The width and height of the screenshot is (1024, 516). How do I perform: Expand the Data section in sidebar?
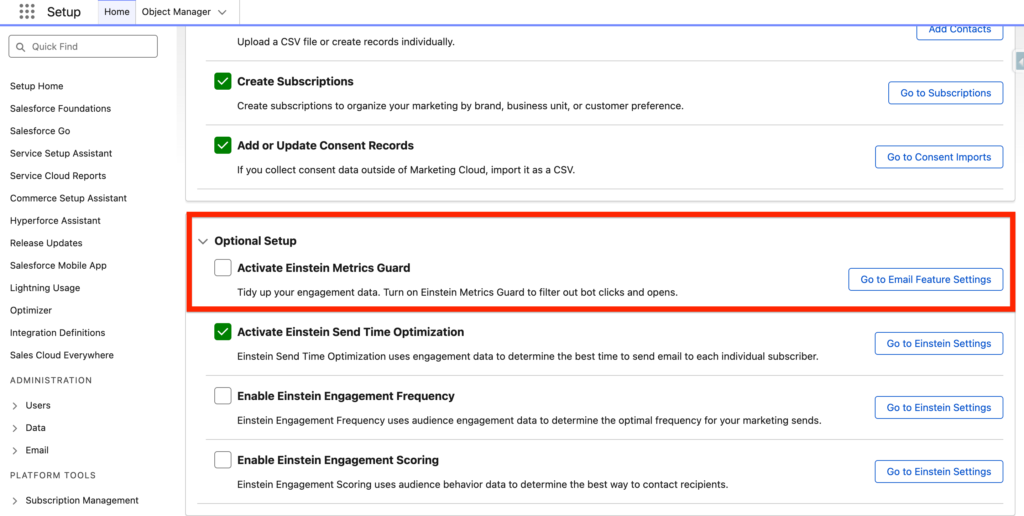[x=15, y=428]
